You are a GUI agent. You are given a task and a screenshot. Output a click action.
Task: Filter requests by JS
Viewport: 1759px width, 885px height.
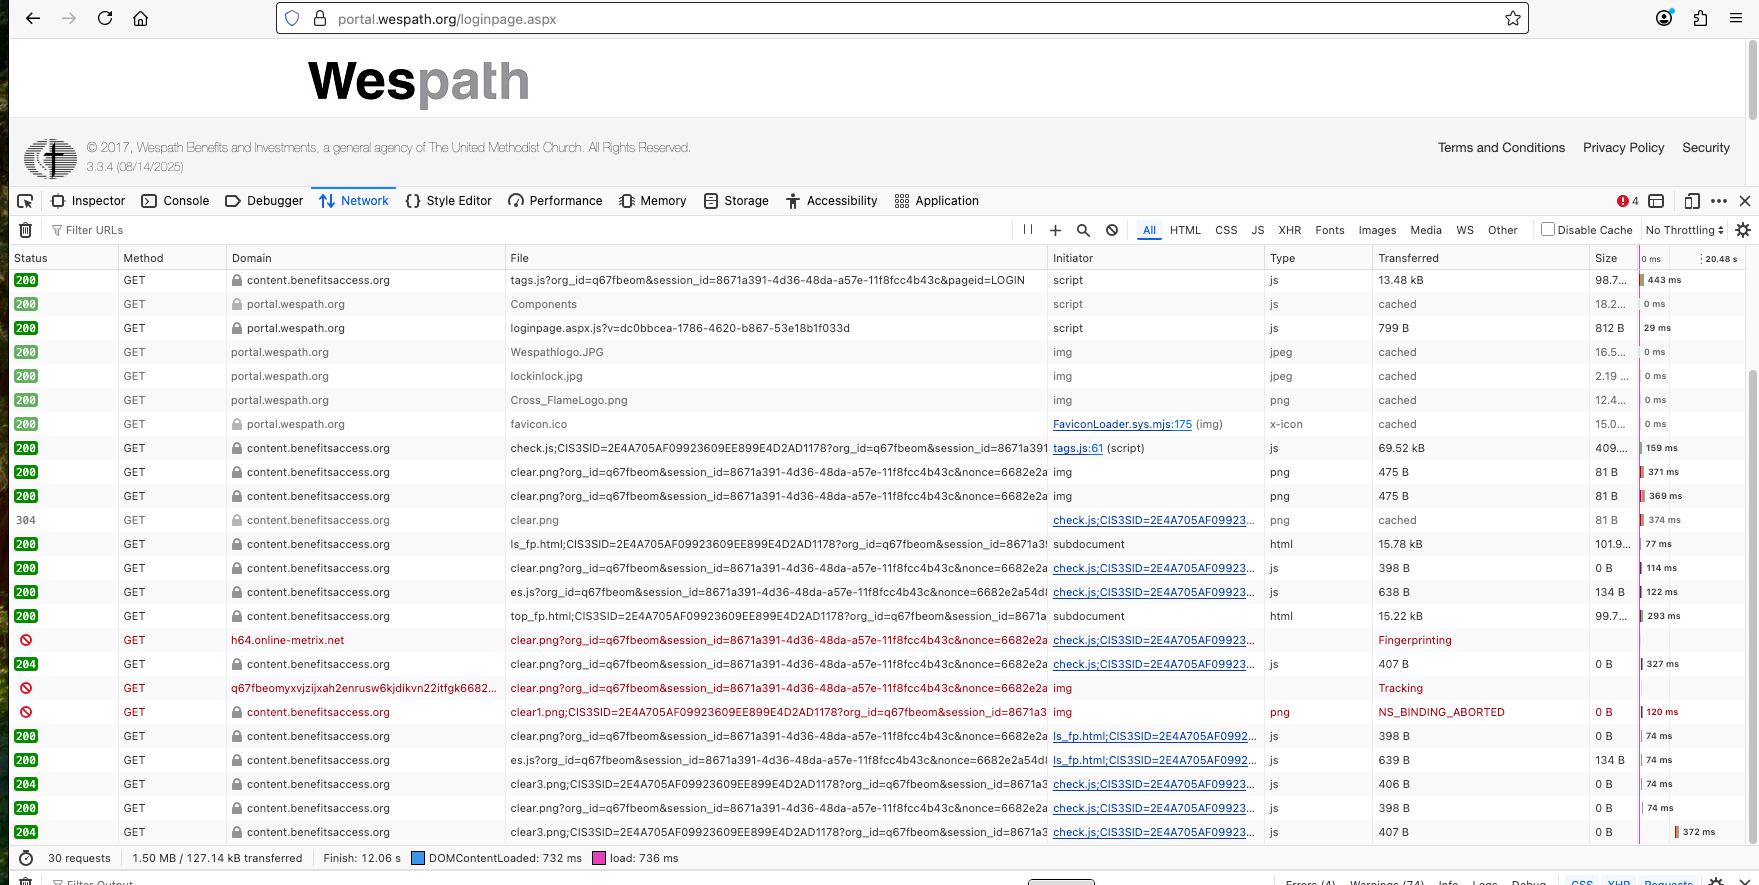point(1257,230)
